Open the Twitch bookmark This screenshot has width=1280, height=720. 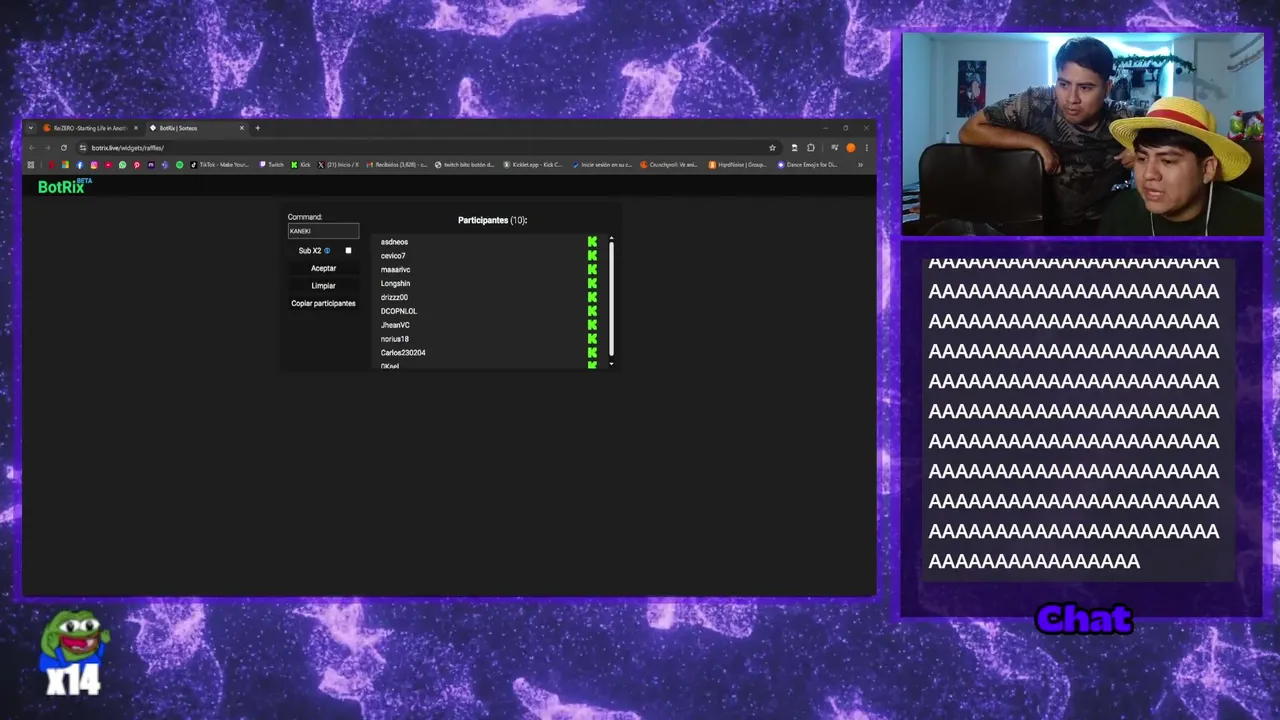[272, 165]
